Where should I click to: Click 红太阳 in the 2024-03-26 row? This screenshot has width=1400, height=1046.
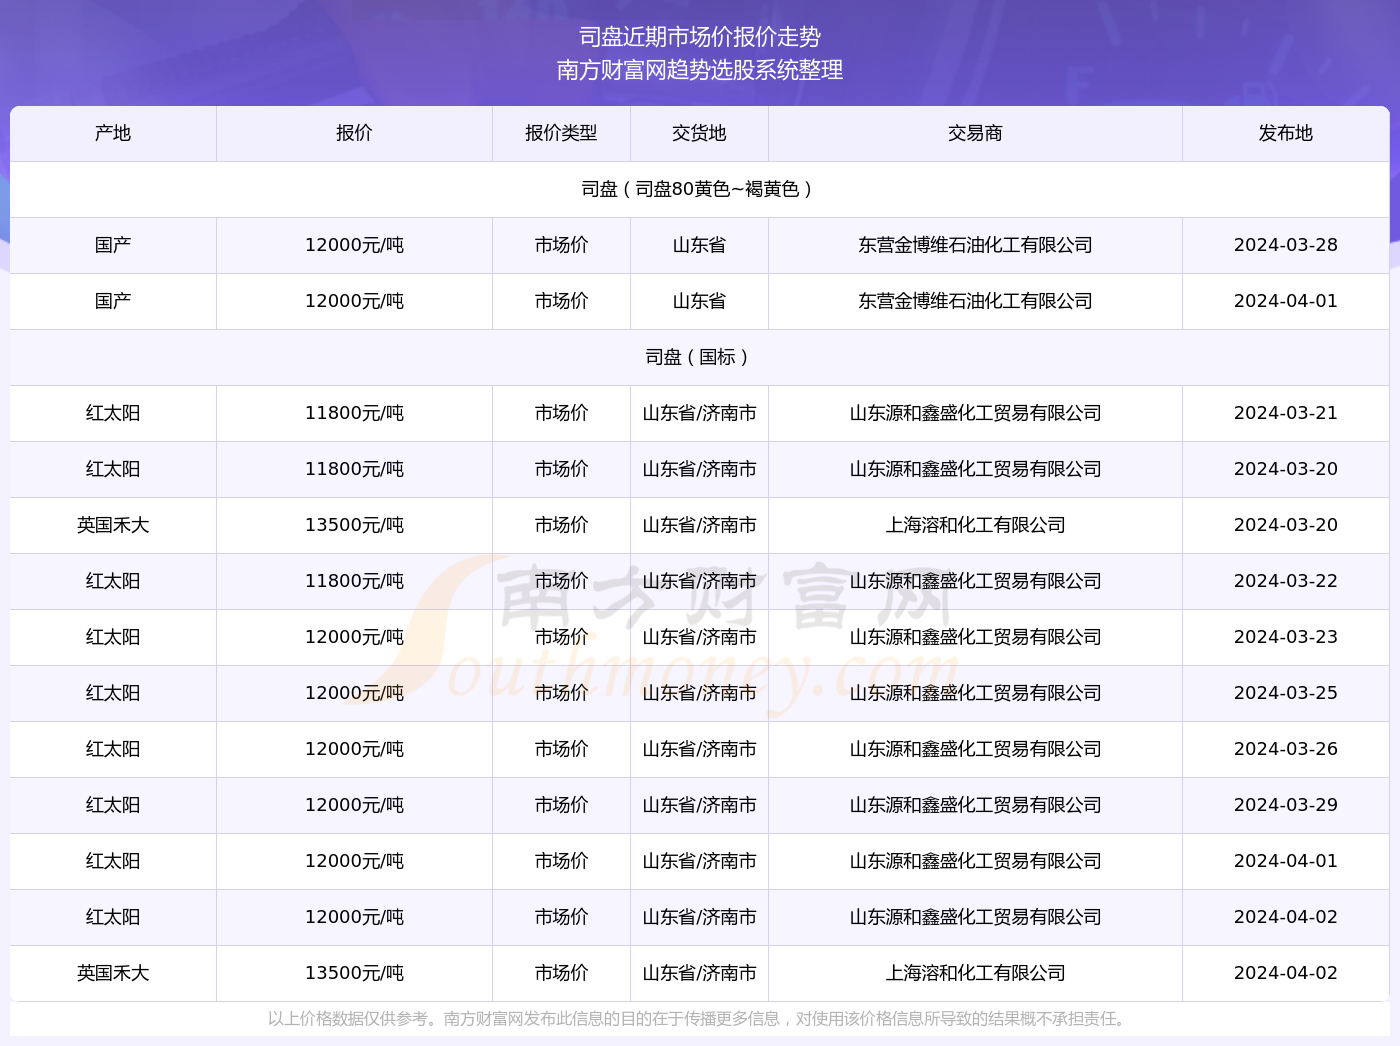(113, 749)
